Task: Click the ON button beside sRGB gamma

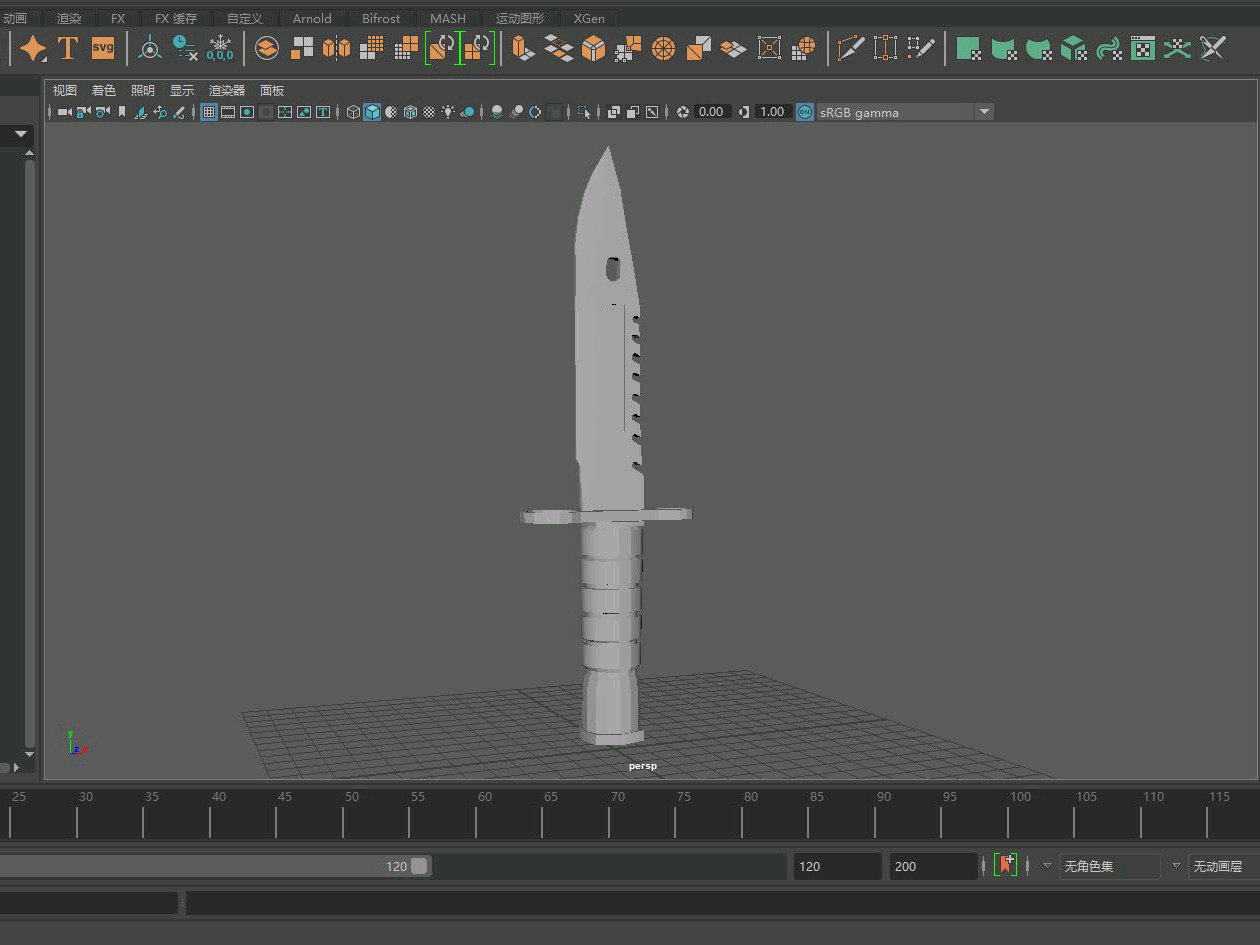Action: pos(804,112)
